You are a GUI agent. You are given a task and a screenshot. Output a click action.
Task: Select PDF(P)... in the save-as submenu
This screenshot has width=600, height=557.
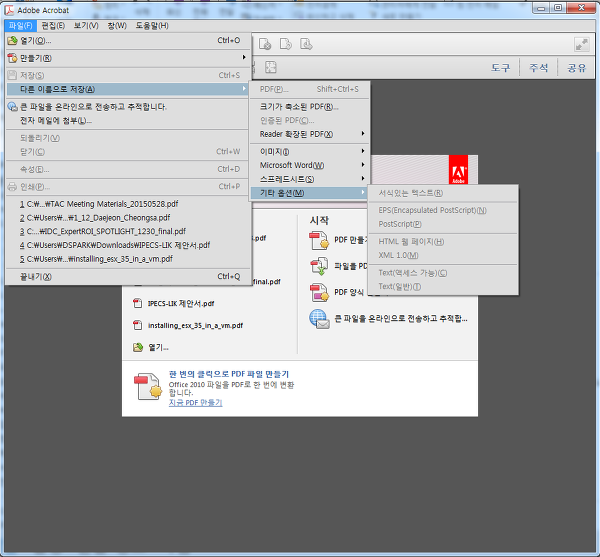[x=310, y=89]
